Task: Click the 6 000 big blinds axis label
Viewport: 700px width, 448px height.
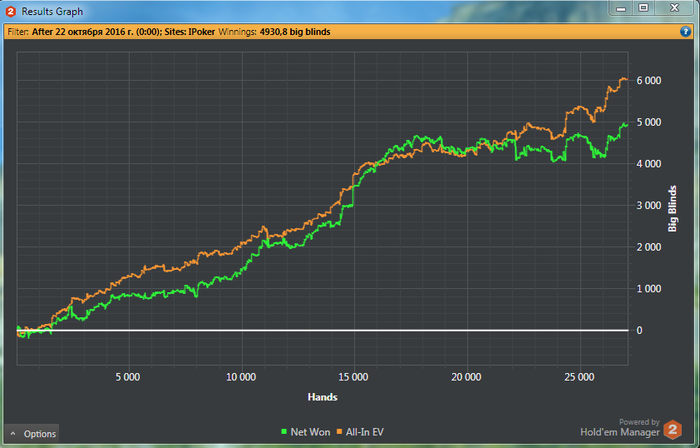Action: (649, 81)
